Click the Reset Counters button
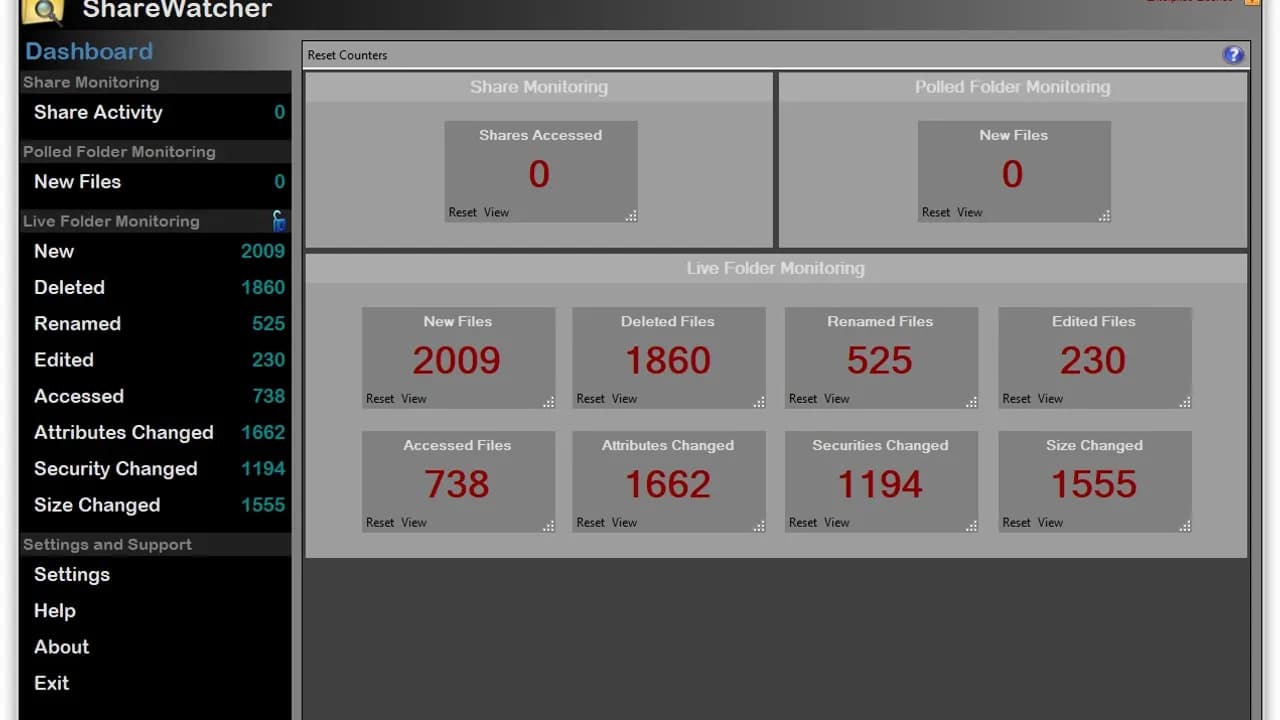This screenshot has width=1280, height=720. coord(347,55)
